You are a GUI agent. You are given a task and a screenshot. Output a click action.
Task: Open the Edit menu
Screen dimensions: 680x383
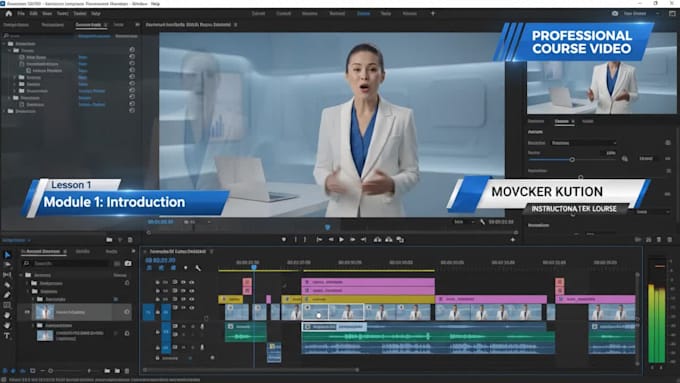coord(33,13)
